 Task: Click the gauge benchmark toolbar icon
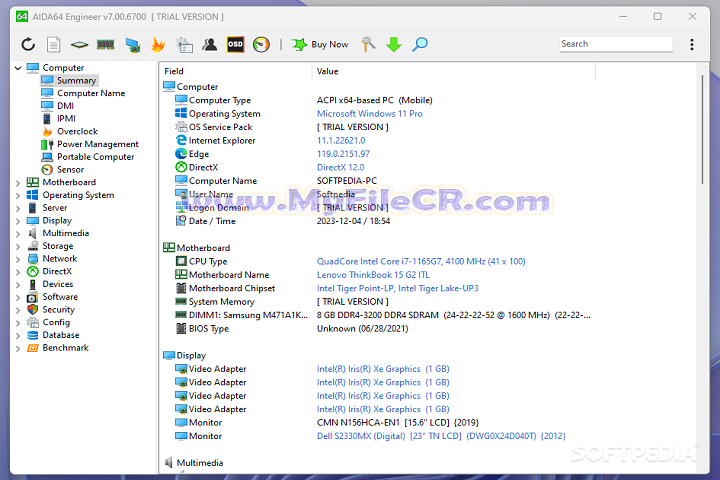261,45
